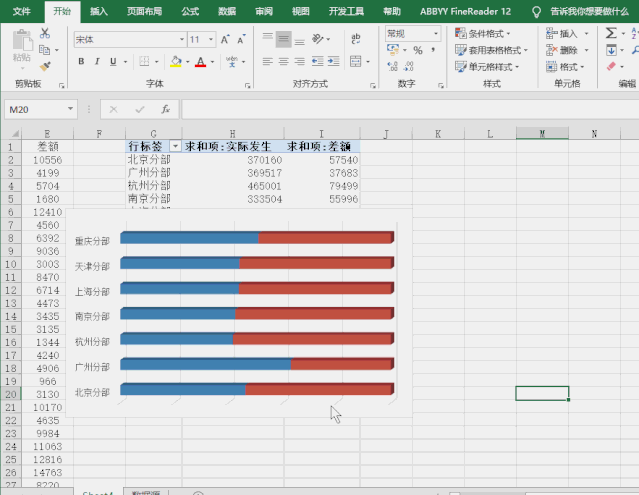Switch to the 数据 tab
Viewport: 639px width, 495px height.
(227, 11)
